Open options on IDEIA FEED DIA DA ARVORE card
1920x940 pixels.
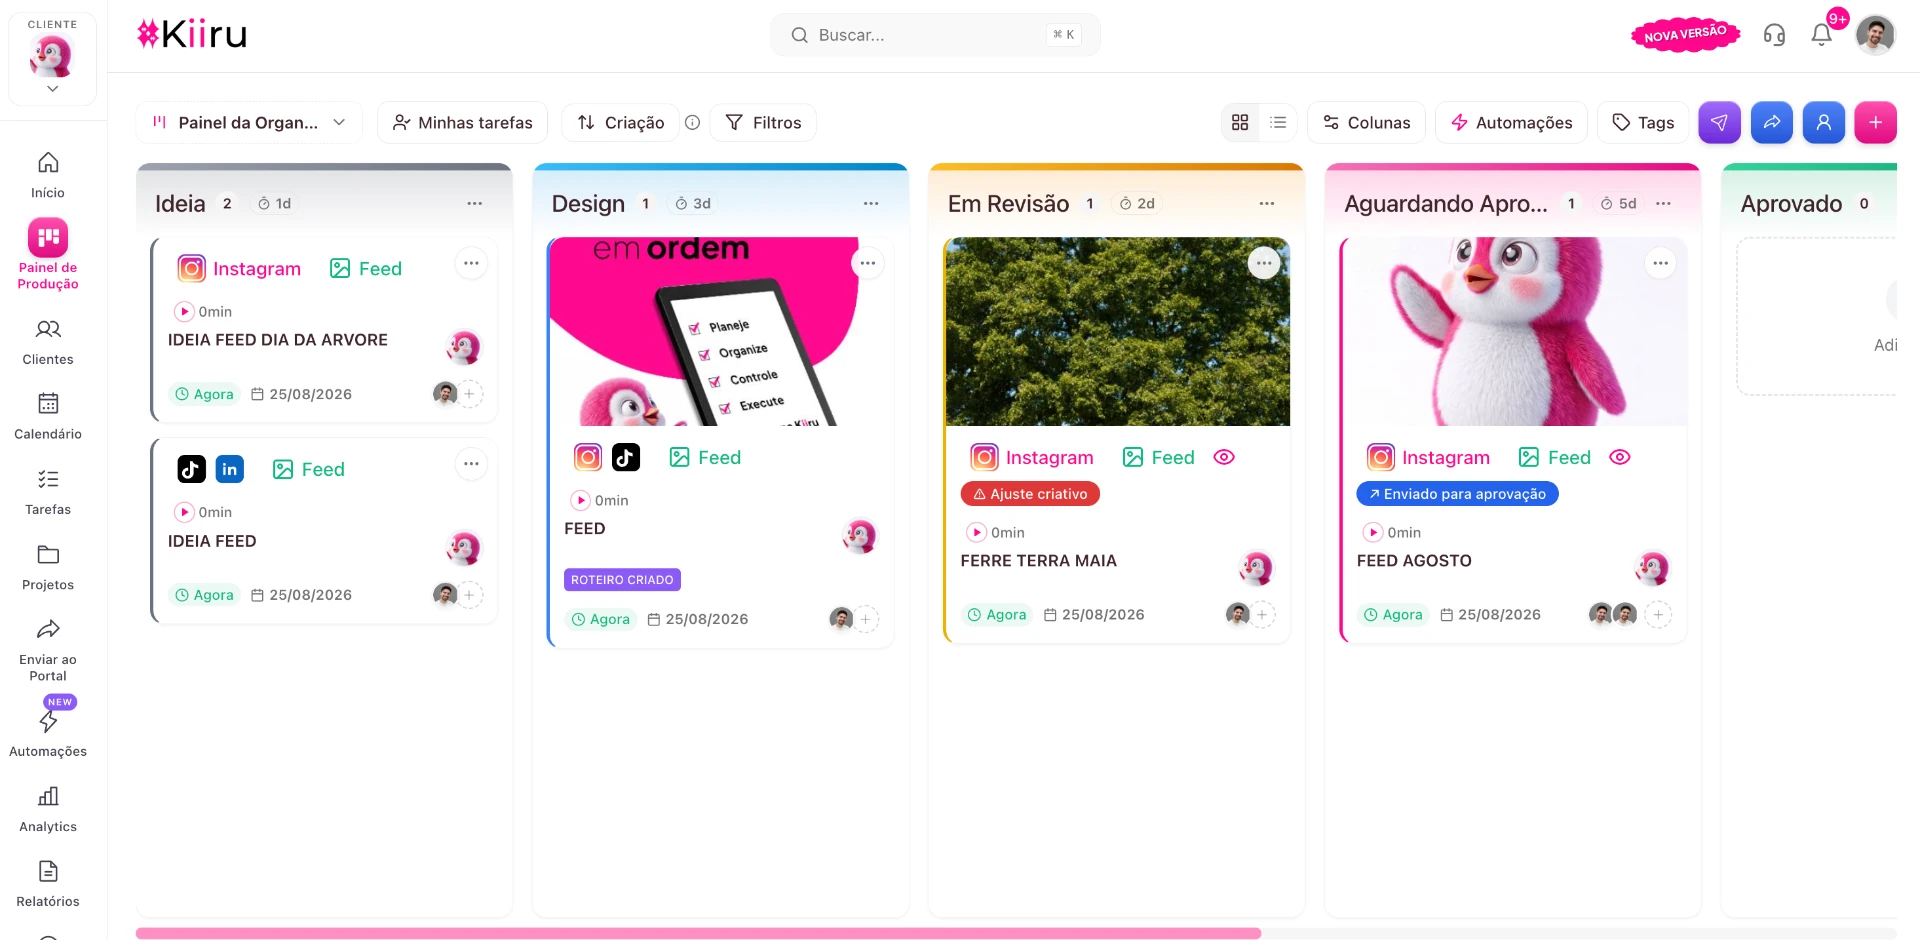pyautogui.click(x=471, y=263)
